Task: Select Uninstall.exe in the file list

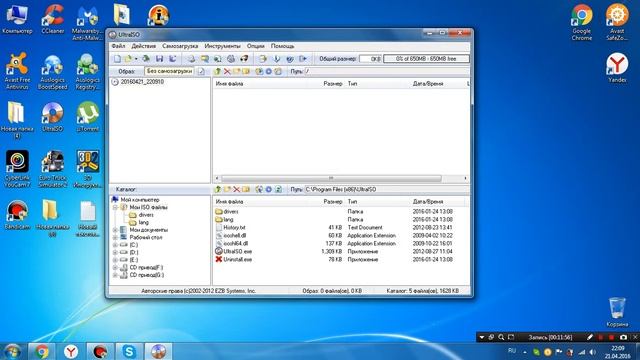Action: point(238,260)
